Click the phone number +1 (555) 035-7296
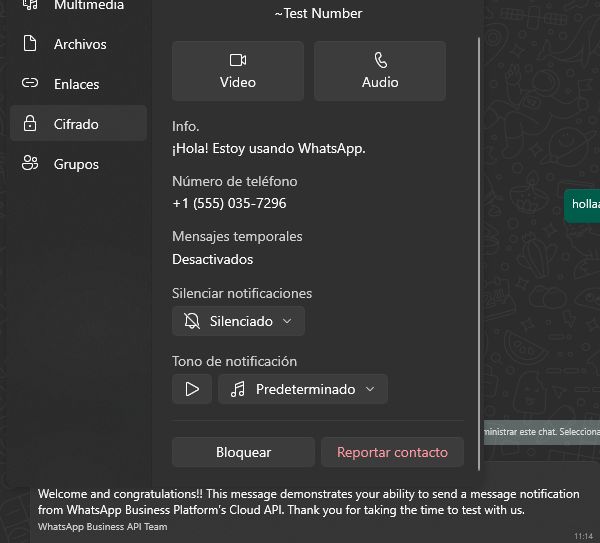Image resolution: width=600 pixels, height=543 pixels. (229, 203)
